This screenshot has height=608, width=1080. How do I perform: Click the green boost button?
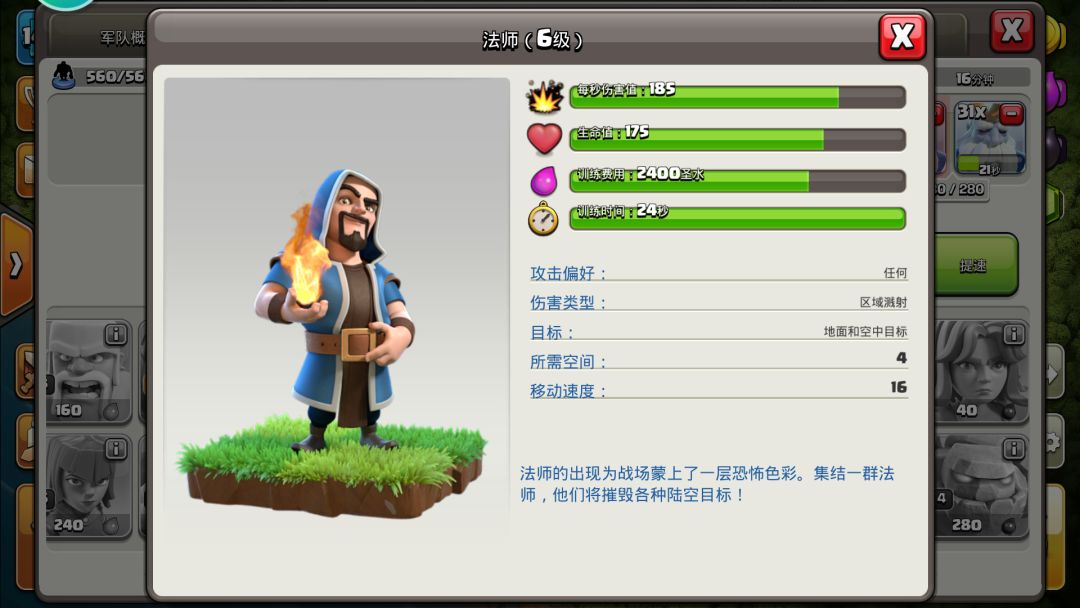click(x=975, y=265)
